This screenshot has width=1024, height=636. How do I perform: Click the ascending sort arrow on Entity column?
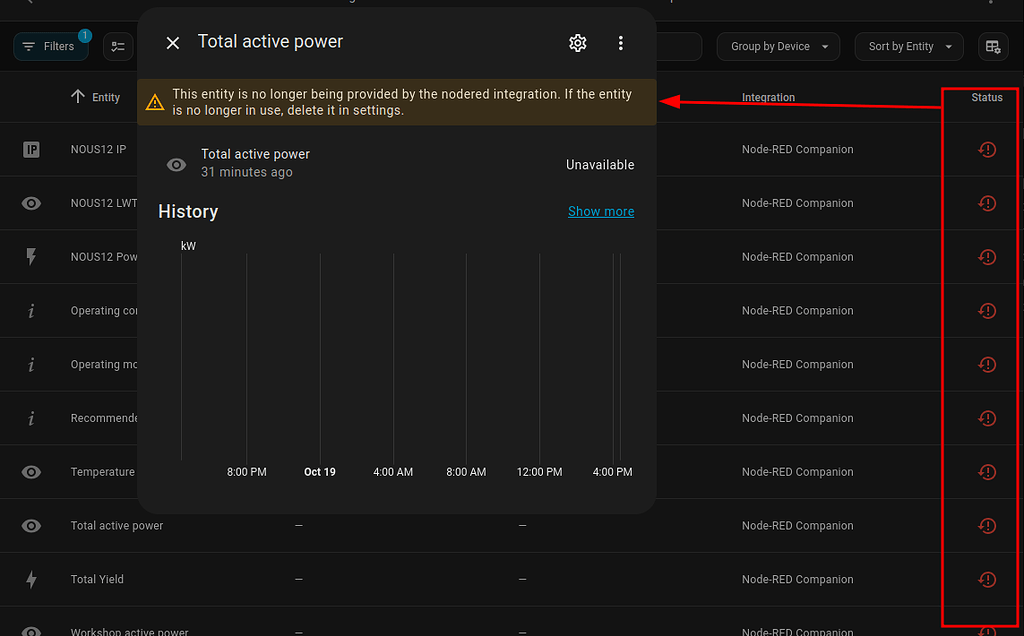[x=79, y=96]
